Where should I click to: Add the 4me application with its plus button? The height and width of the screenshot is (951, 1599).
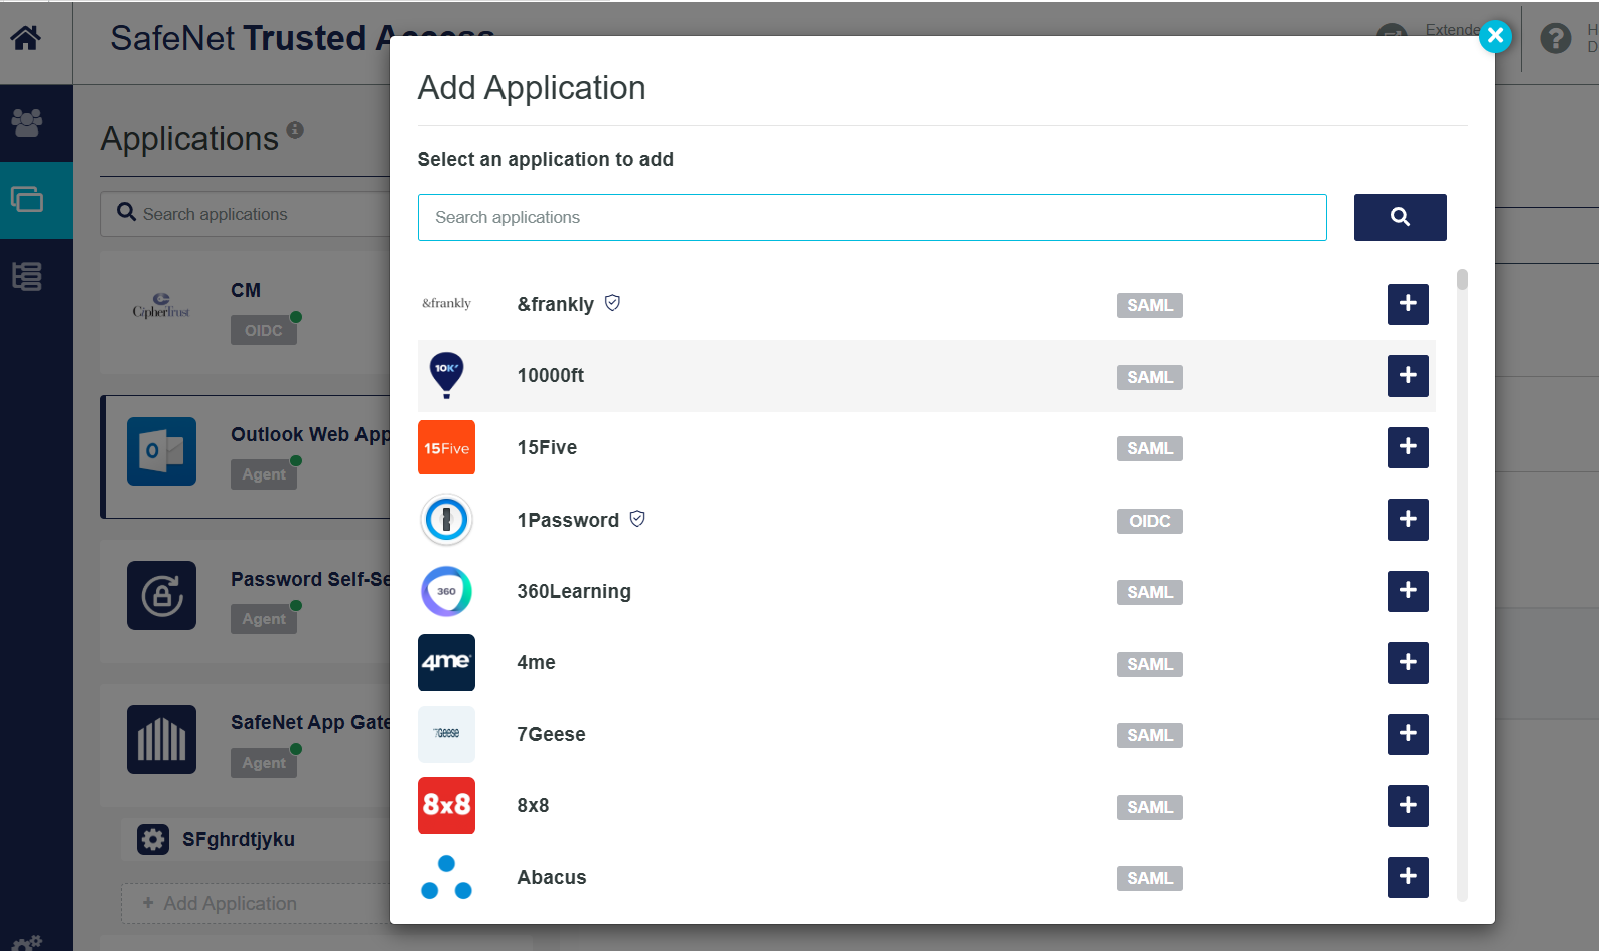(x=1408, y=663)
